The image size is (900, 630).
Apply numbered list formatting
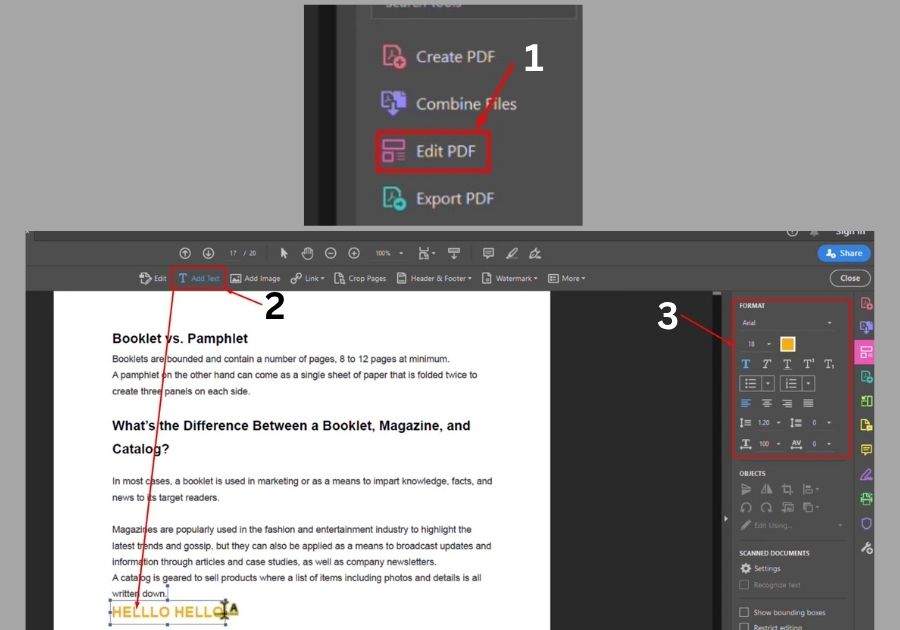(790, 383)
